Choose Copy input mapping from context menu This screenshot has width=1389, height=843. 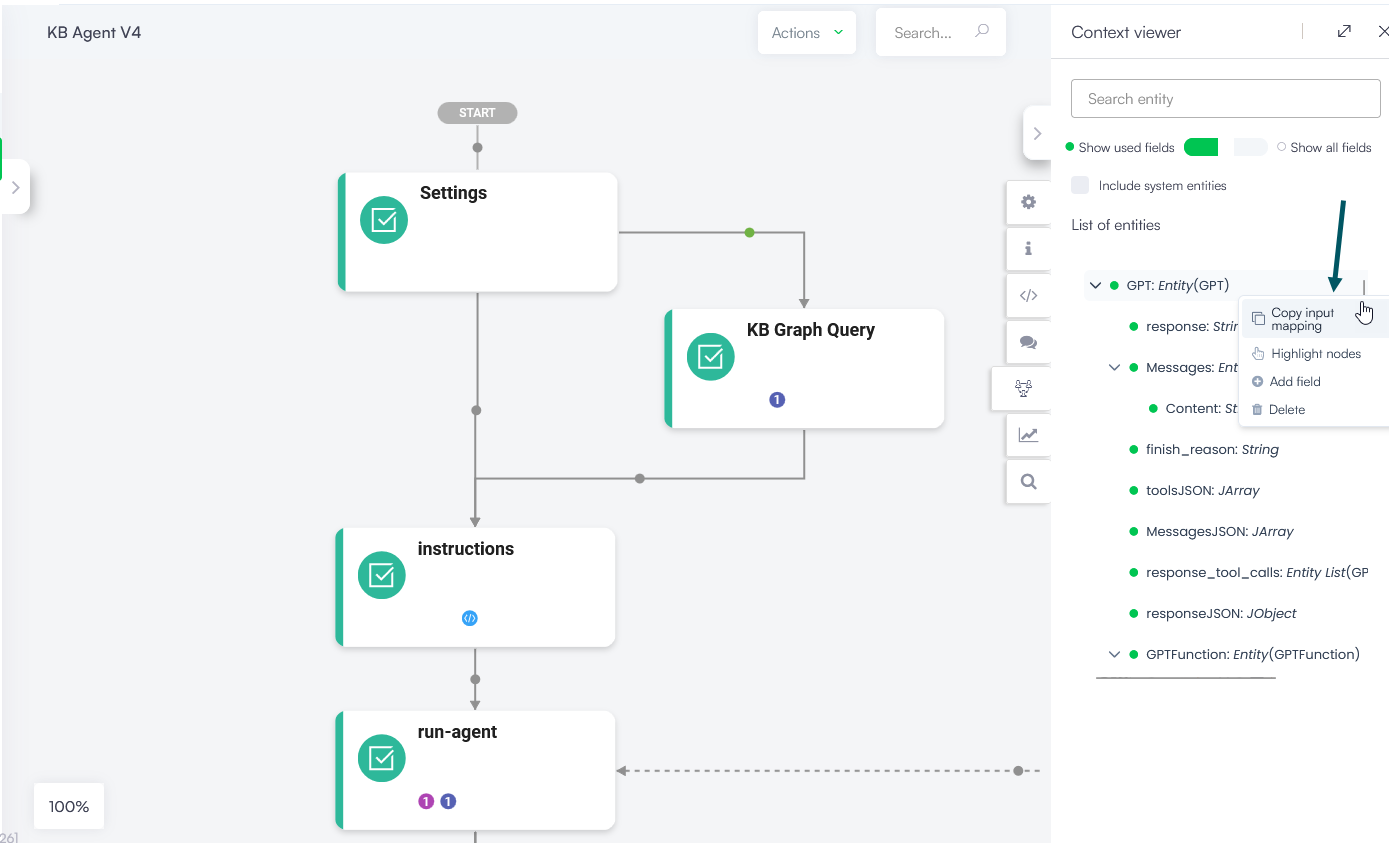coord(1302,319)
